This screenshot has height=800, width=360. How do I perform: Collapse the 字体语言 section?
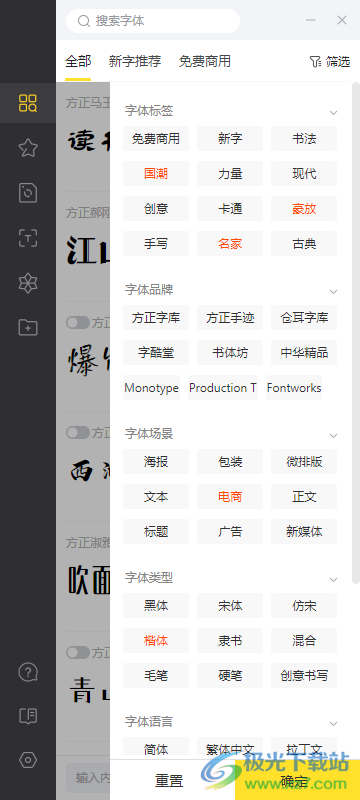point(333,723)
